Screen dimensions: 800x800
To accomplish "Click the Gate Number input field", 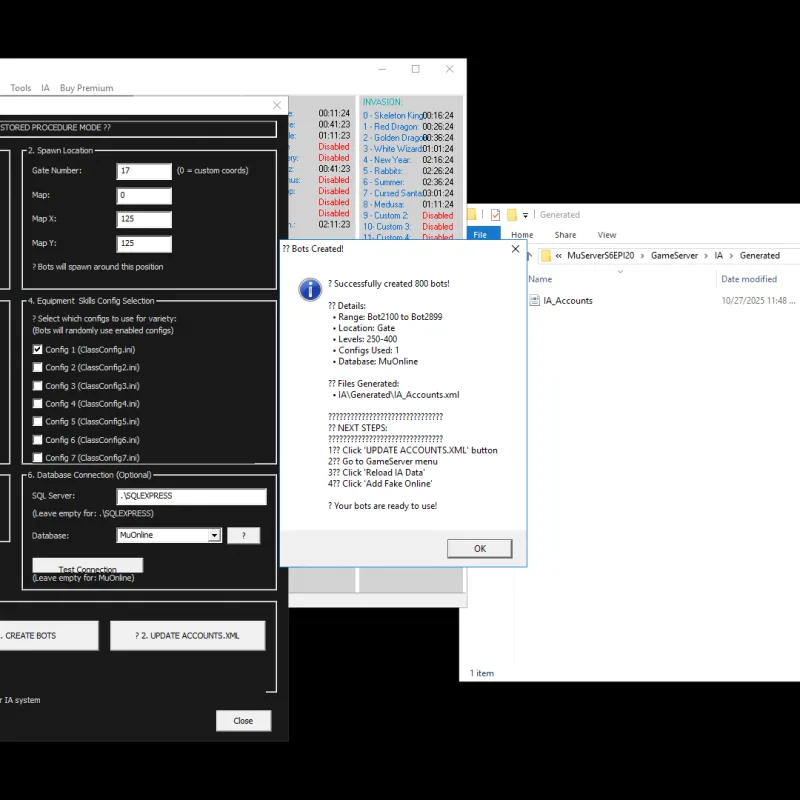I will pyautogui.click(x=144, y=171).
